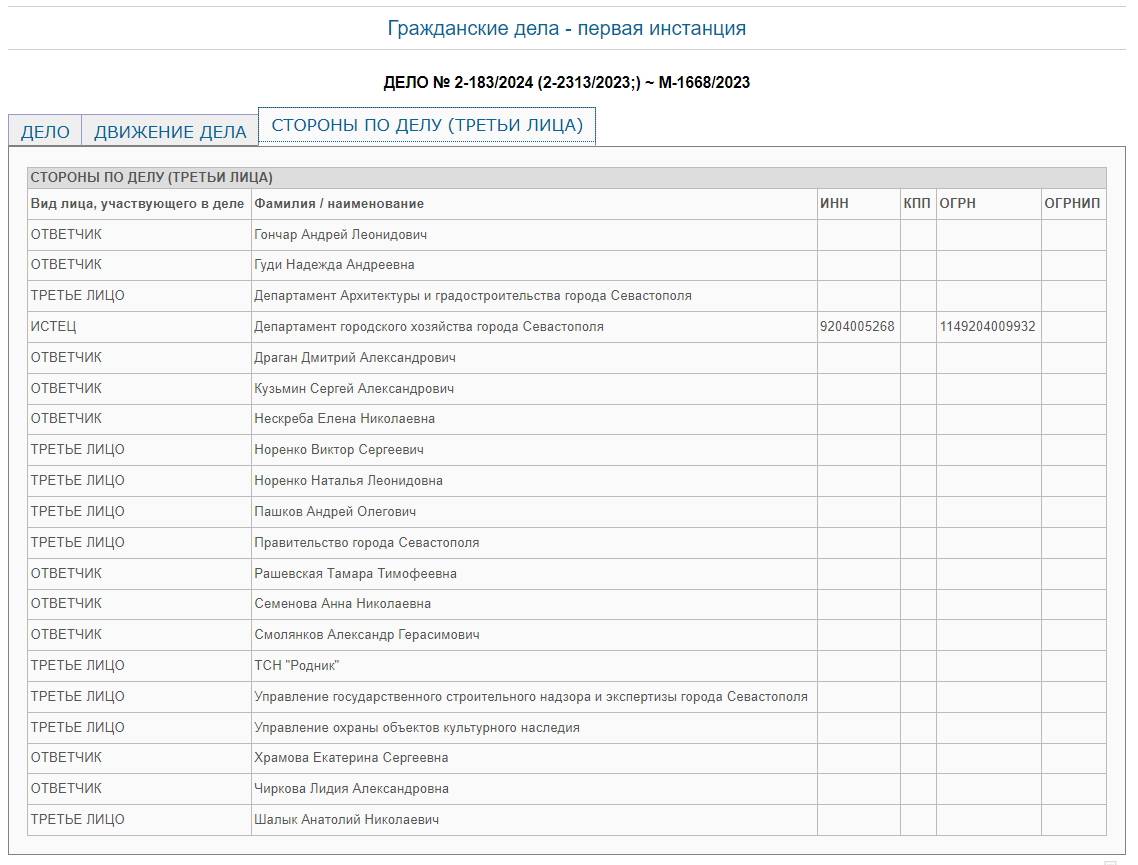Click the page heading Гражданские дела - первая инстанция

coord(567,28)
